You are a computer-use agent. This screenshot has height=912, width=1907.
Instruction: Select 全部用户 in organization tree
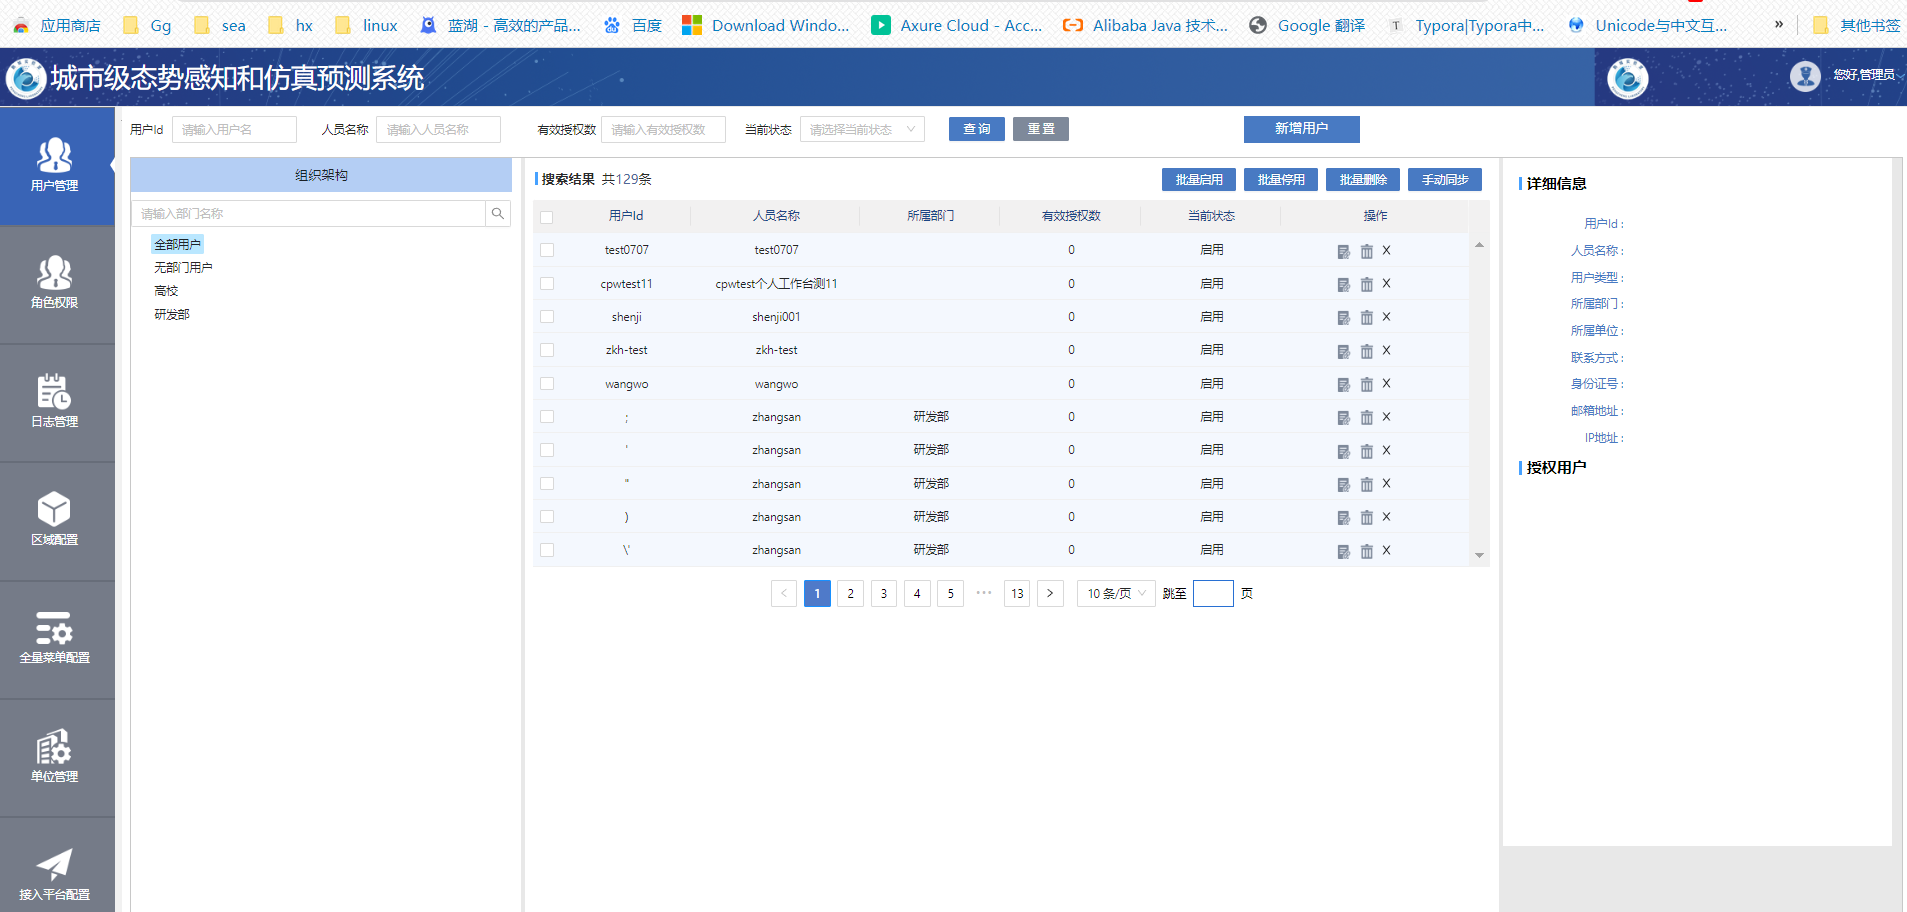[x=177, y=244]
